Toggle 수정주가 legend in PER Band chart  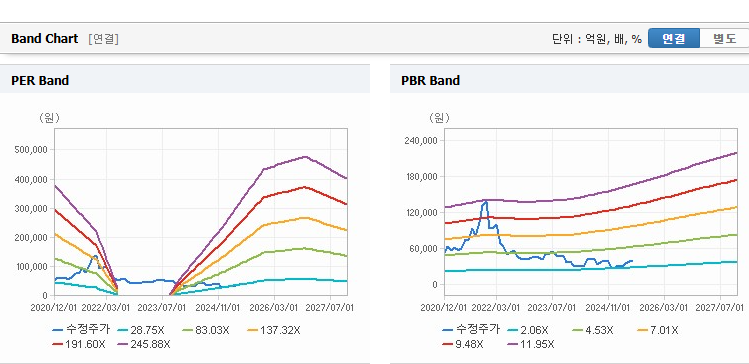coord(81,329)
